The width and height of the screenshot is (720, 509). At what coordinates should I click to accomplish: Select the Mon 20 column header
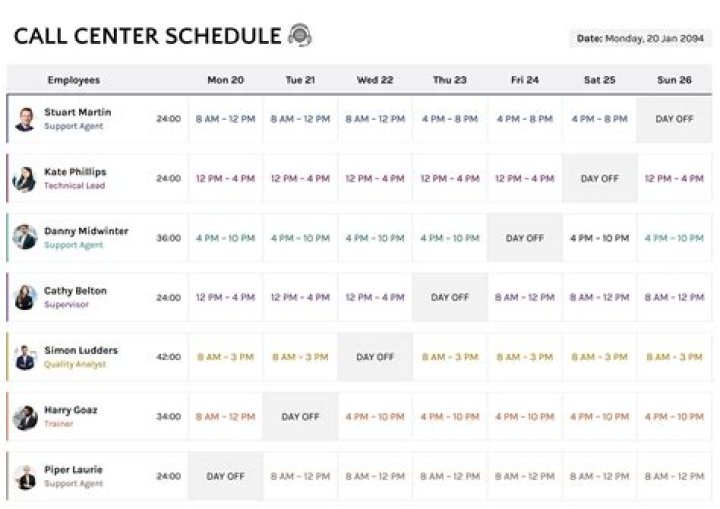click(225, 80)
